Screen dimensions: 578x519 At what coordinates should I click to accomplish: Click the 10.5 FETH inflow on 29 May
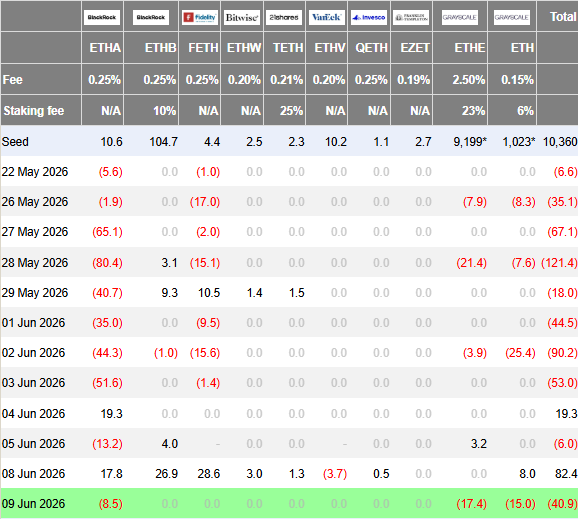(209, 293)
